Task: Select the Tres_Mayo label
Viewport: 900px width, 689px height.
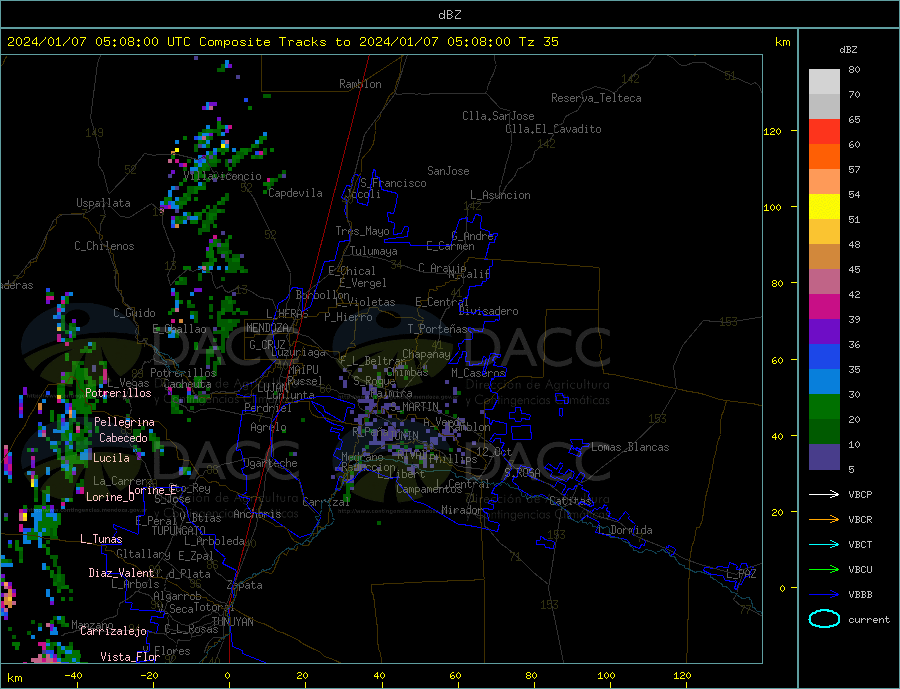Action: 362,231
